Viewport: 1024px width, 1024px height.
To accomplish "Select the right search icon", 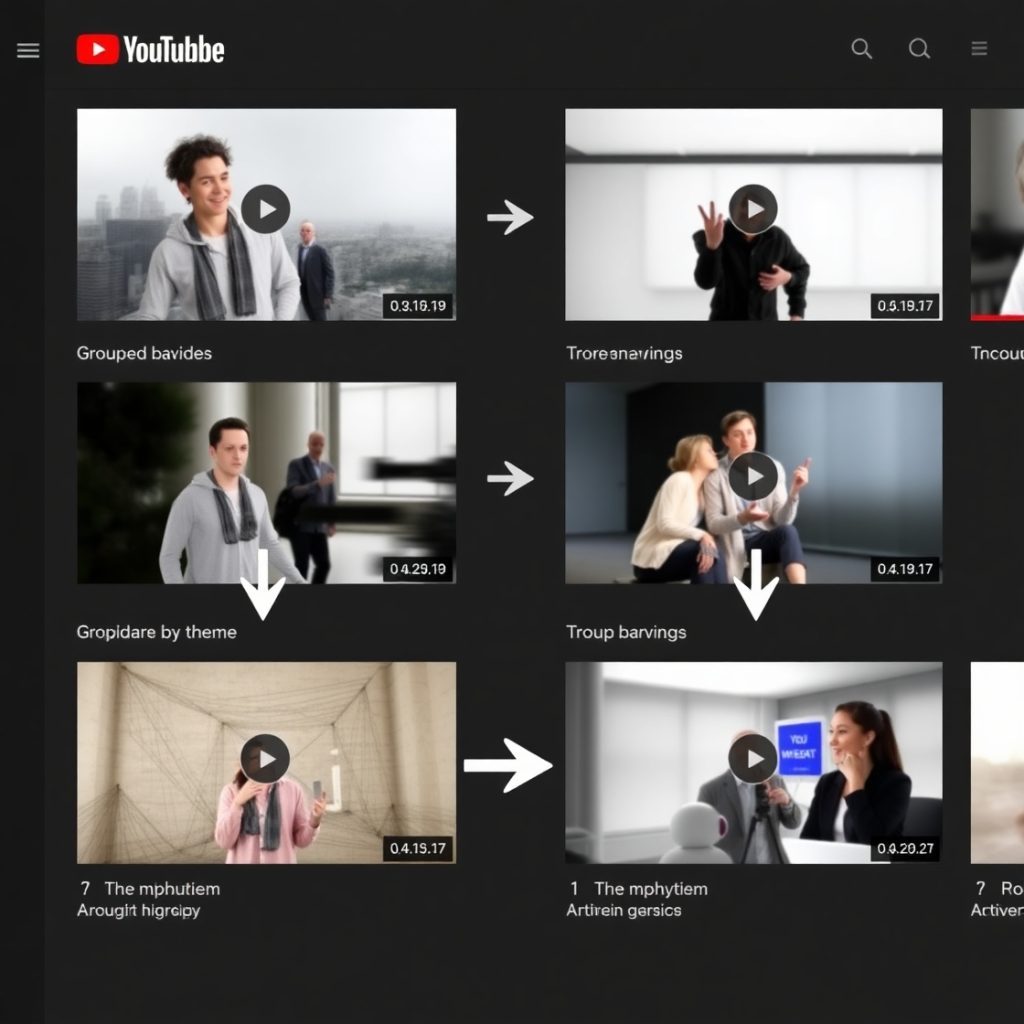I will tap(918, 48).
